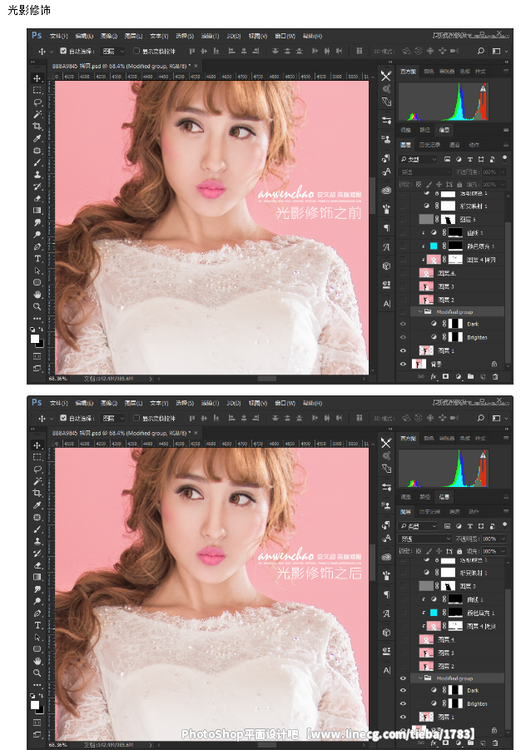Open the auto-select target dropdown in the bottom window

tap(113, 418)
